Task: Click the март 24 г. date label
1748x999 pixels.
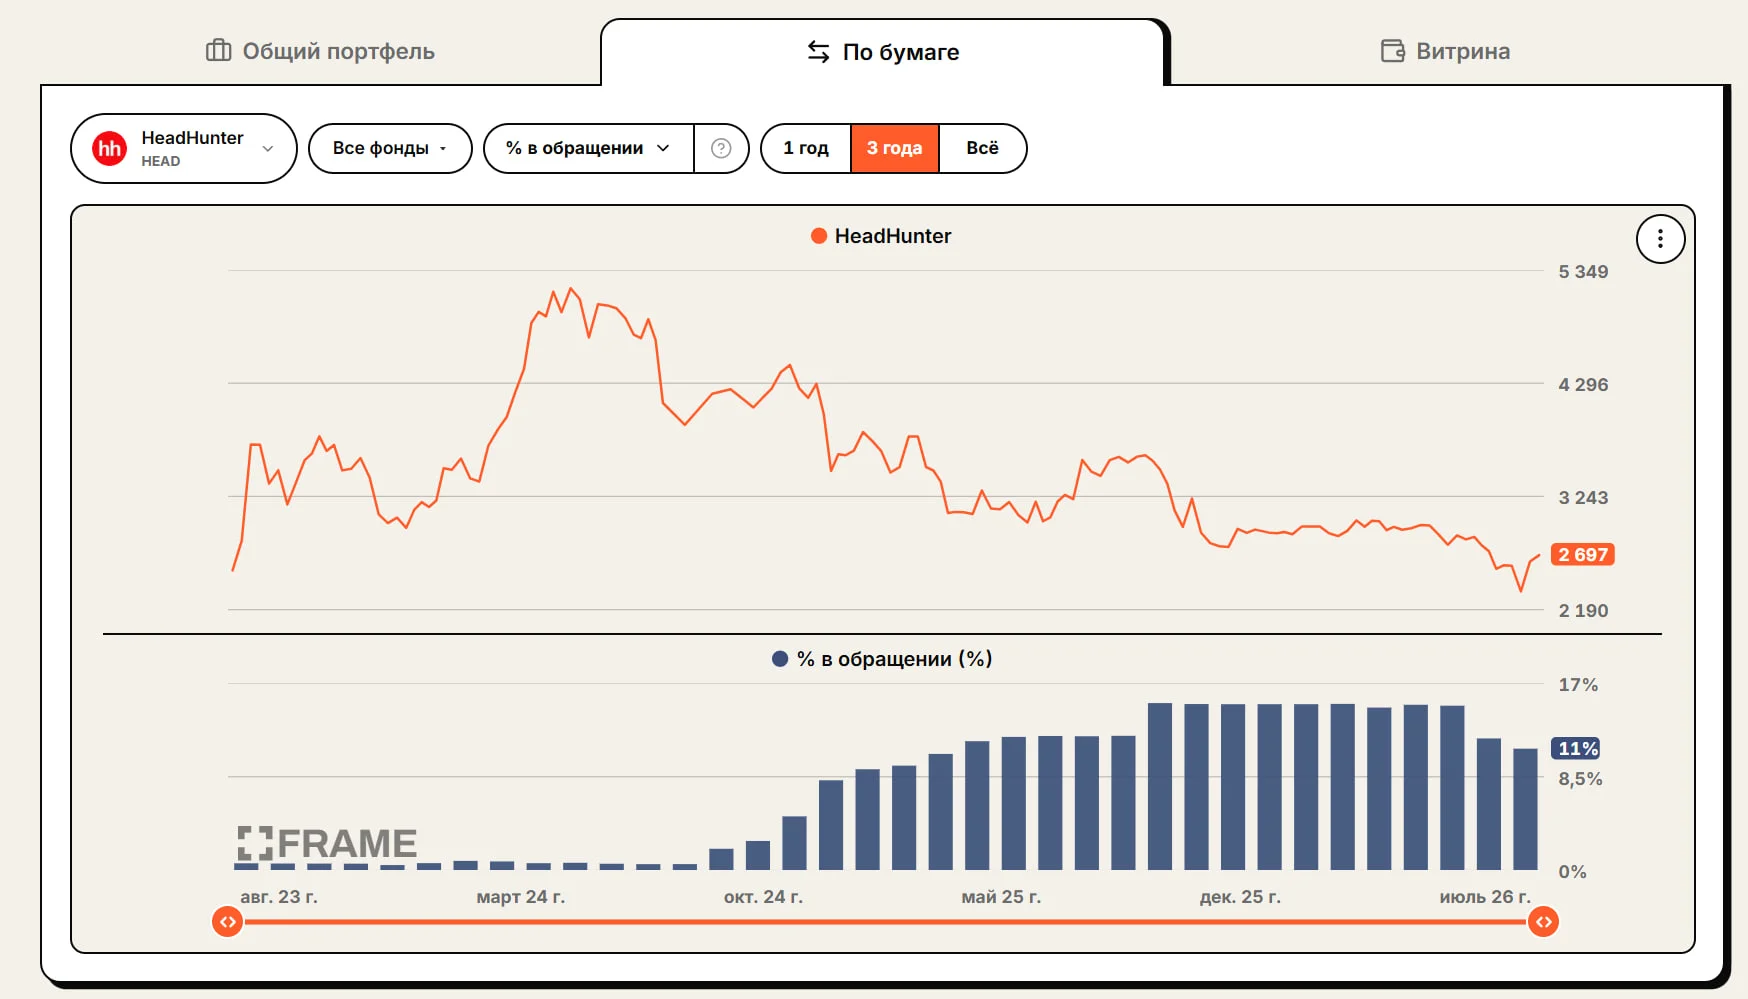Action: pos(521,897)
